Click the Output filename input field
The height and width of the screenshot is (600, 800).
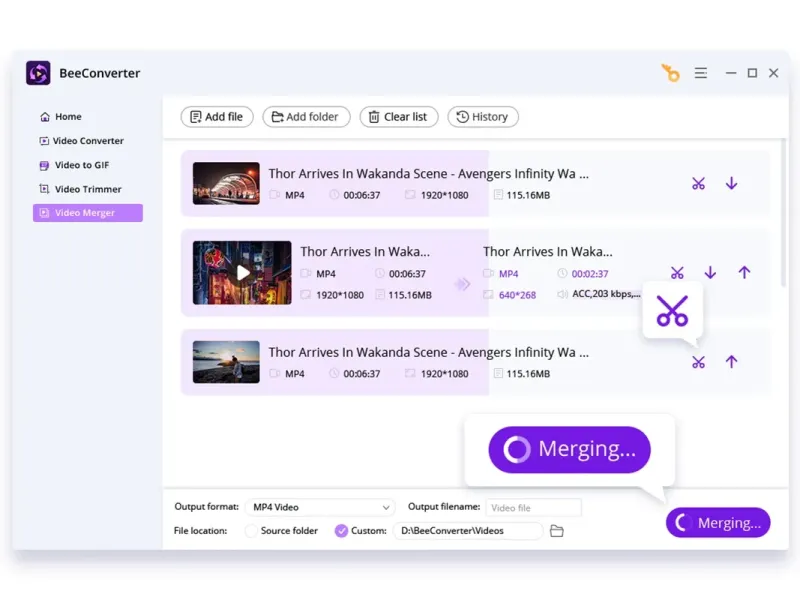(533, 508)
